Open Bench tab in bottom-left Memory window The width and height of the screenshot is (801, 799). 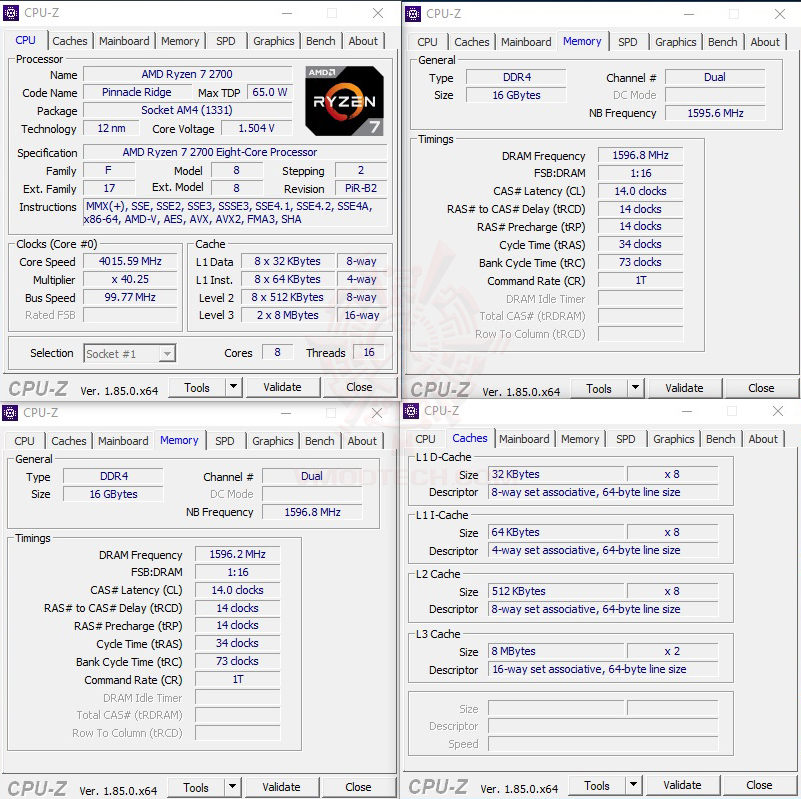[x=320, y=441]
